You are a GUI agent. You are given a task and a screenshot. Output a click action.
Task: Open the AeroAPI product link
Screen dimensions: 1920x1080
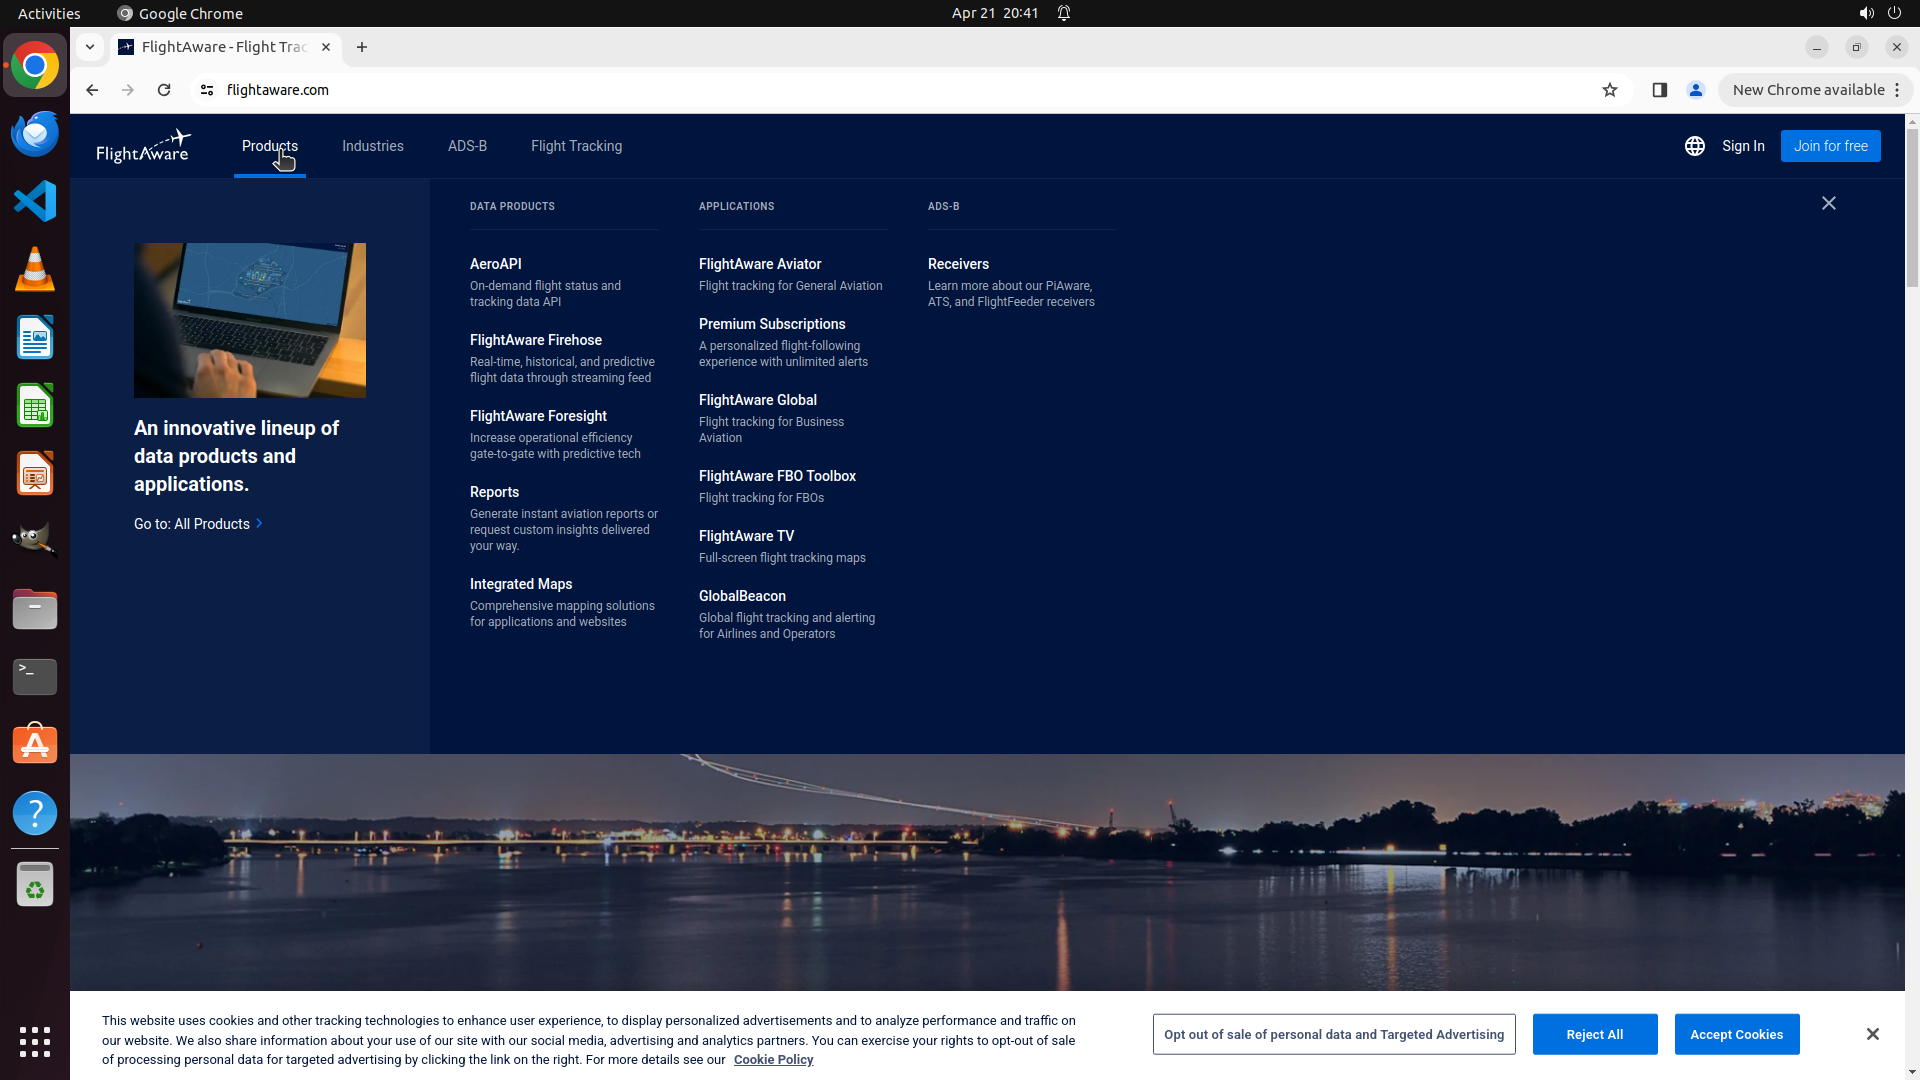tap(495, 264)
